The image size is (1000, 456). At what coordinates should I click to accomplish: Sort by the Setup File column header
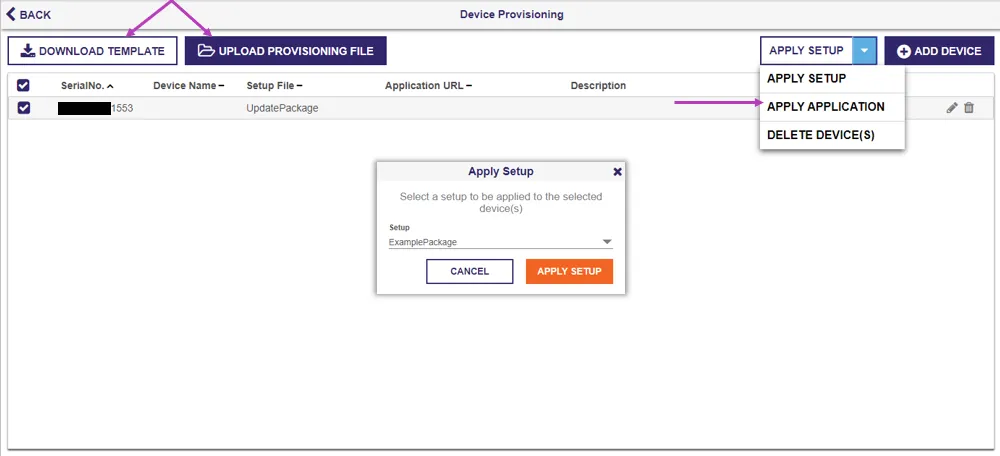[274, 85]
